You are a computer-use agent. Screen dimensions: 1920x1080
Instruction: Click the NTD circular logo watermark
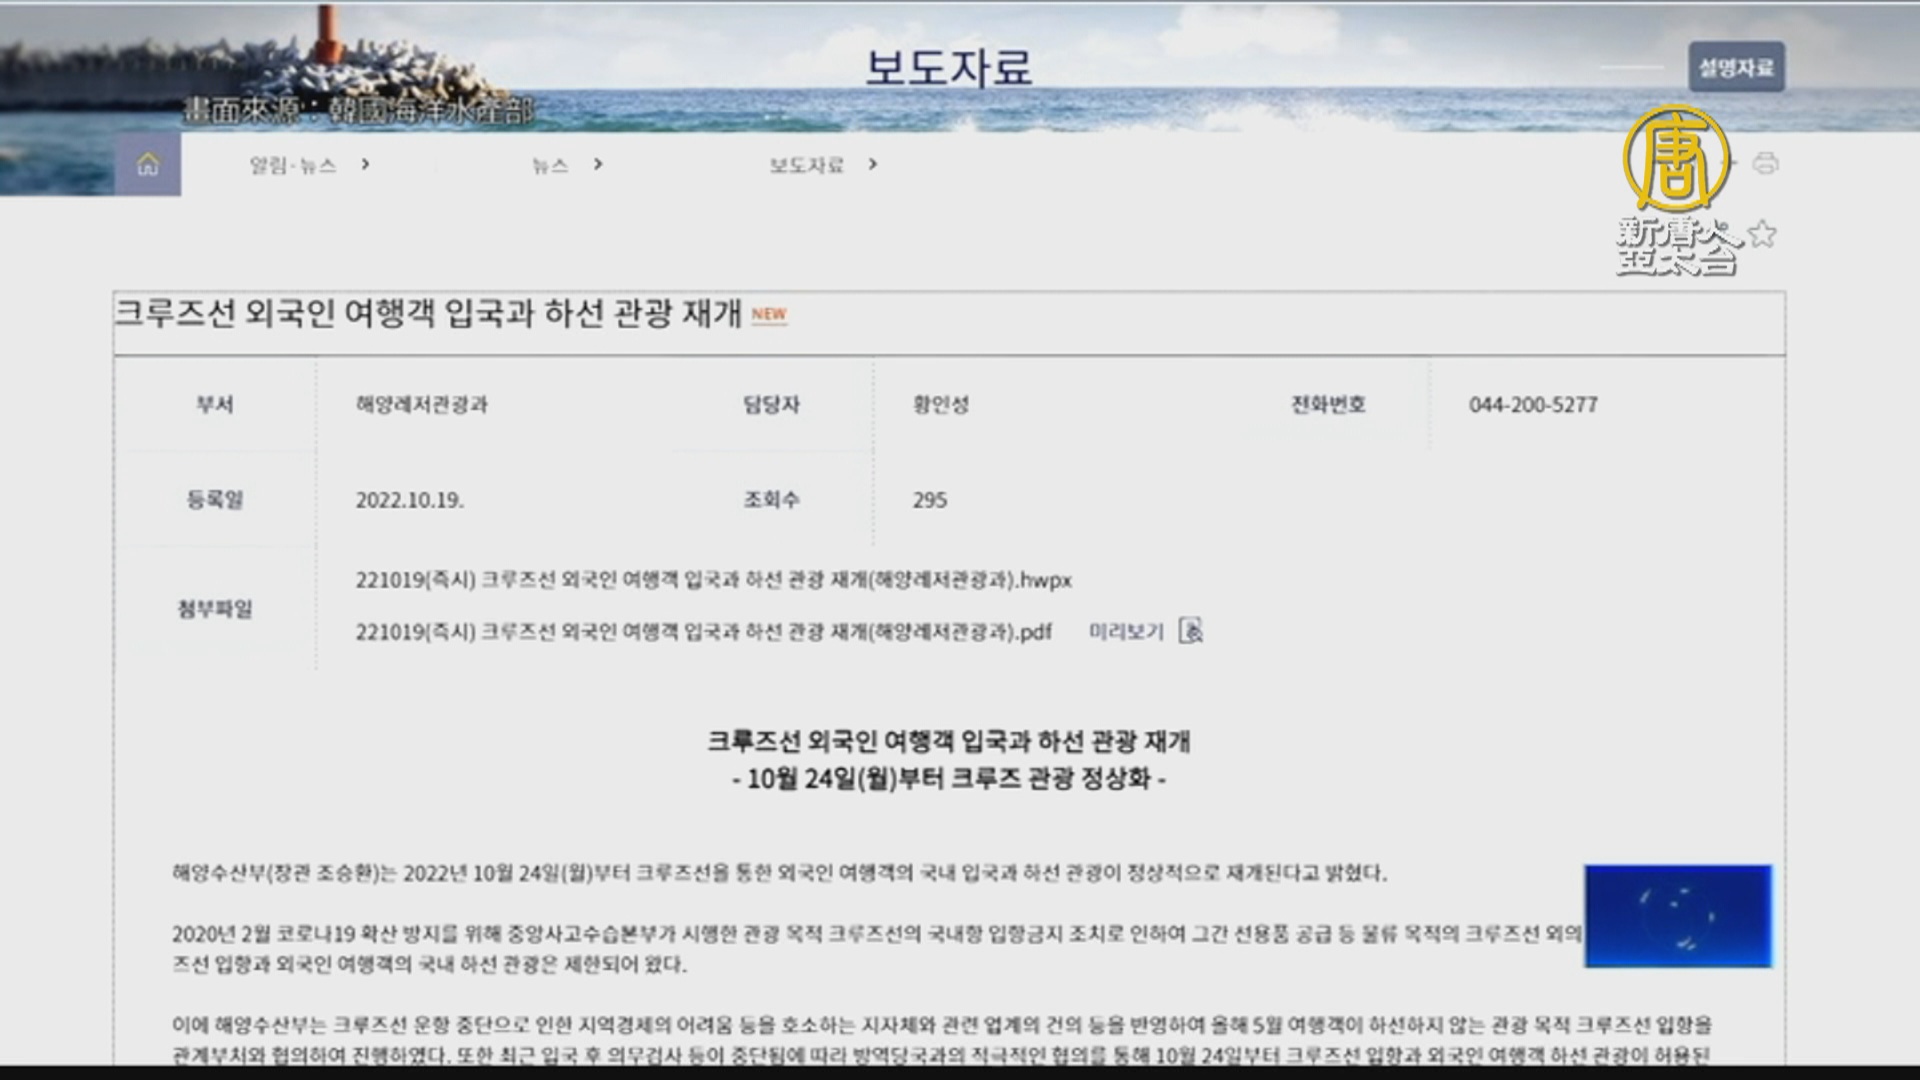pyautogui.click(x=1677, y=158)
